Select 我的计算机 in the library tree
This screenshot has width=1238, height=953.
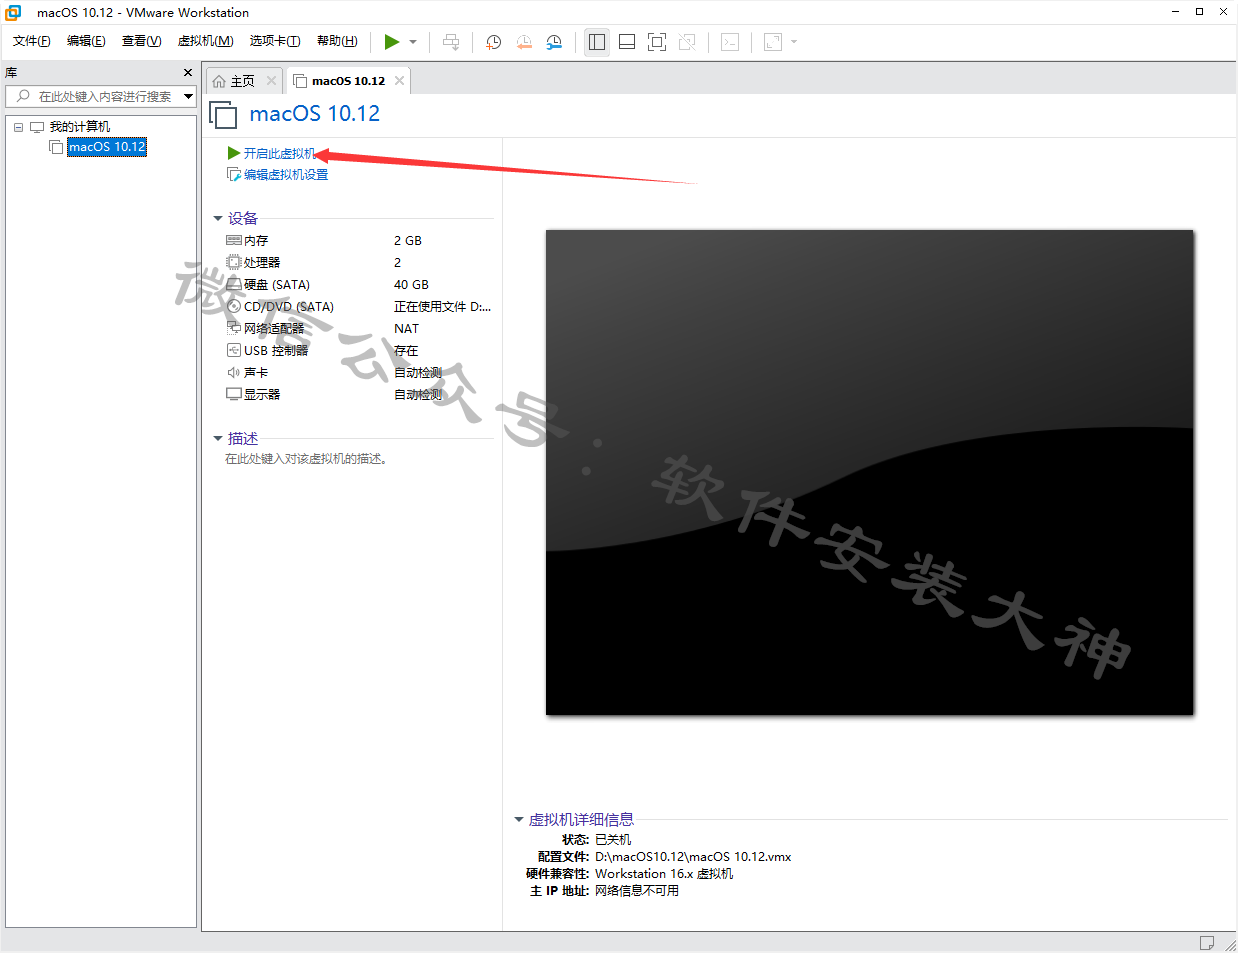[x=80, y=127]
